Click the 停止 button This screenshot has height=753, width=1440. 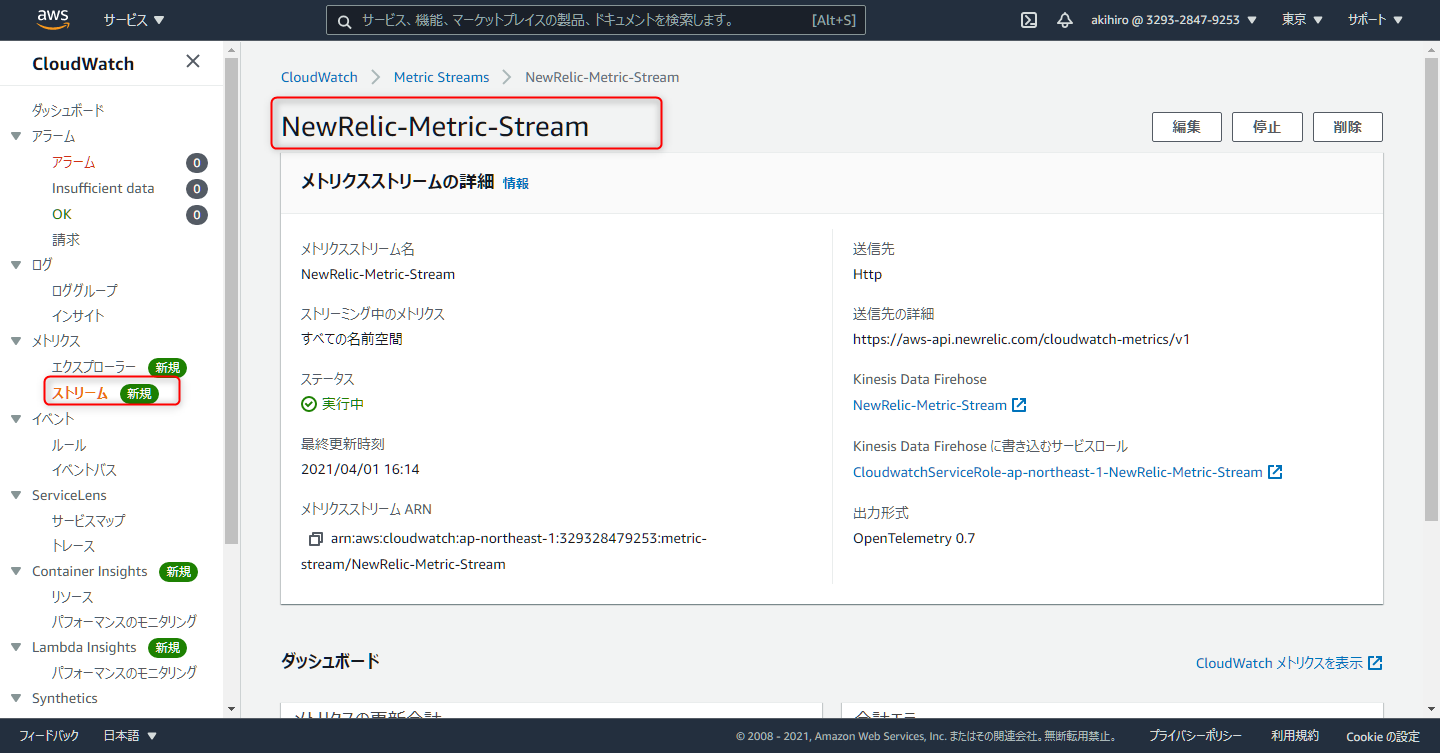tap(1267, 127)
